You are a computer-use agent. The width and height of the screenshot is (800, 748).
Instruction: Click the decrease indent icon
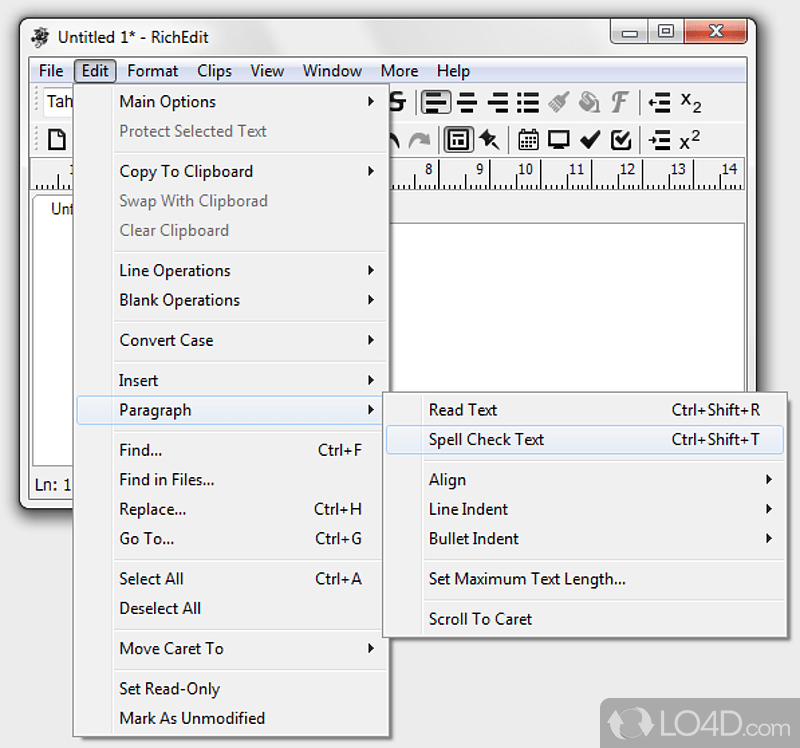659,103
